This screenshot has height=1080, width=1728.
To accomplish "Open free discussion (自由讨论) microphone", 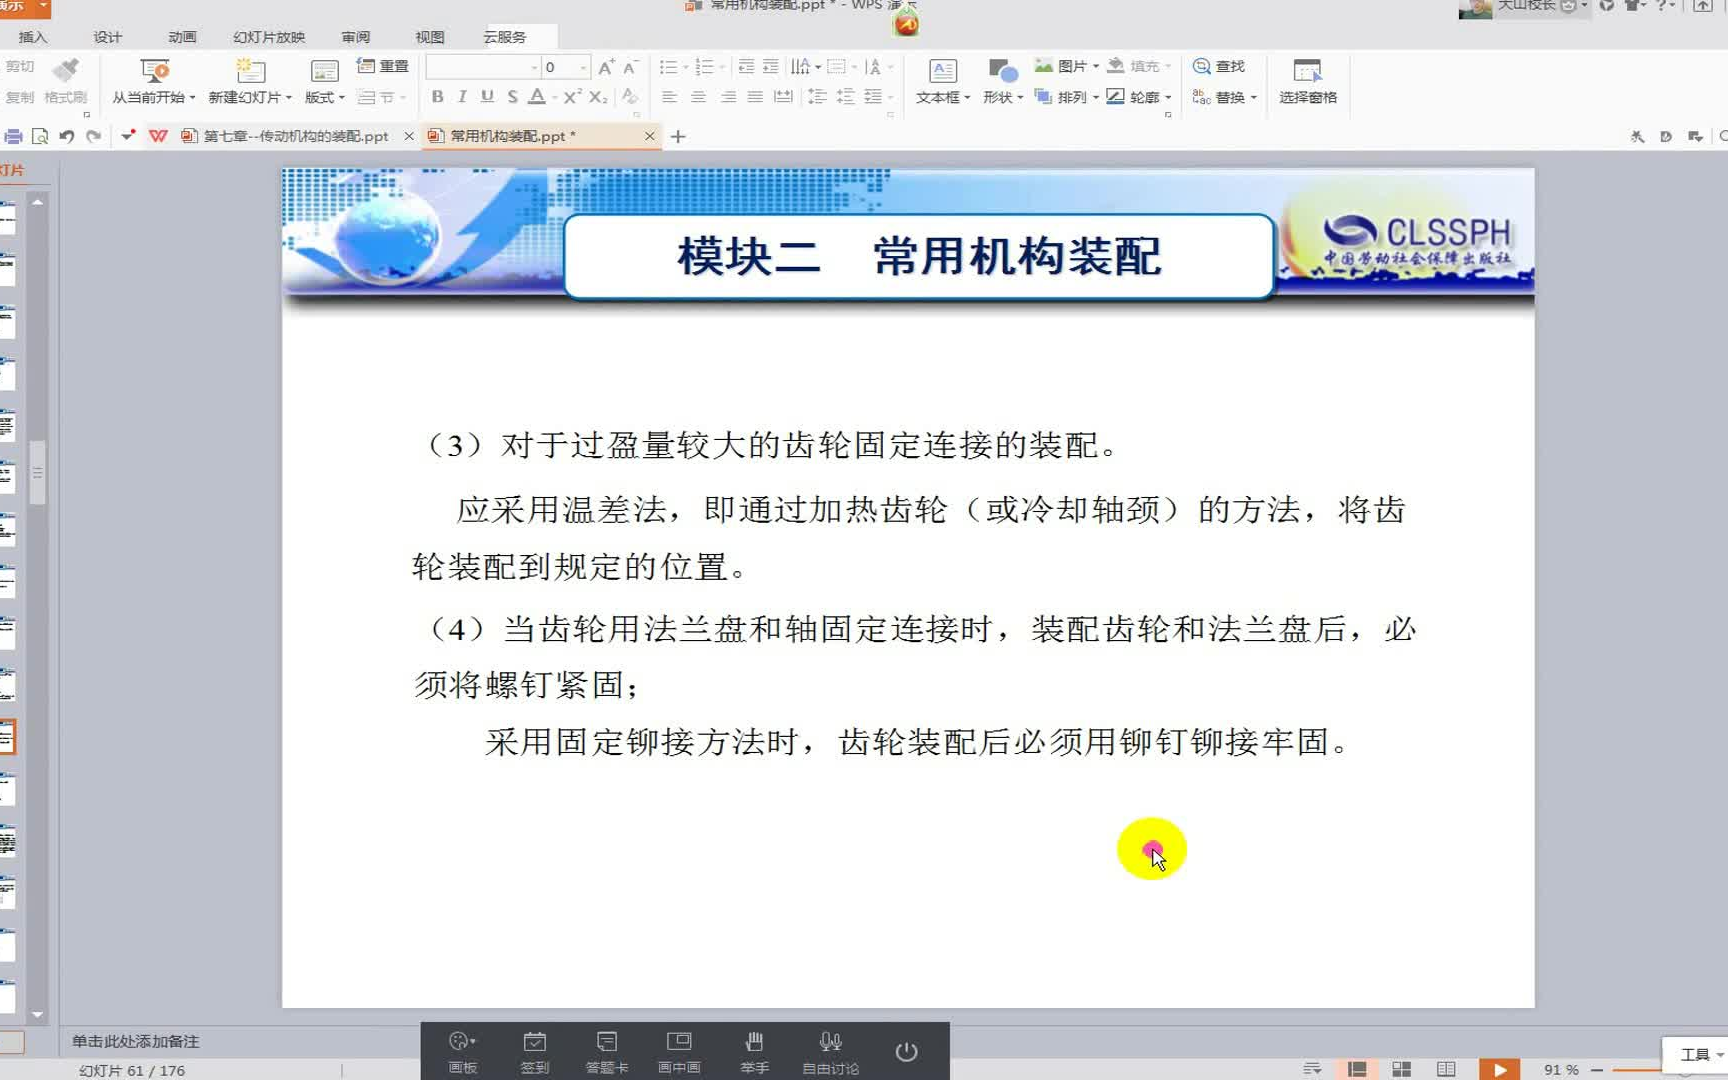I will (x=831, y=1052).
